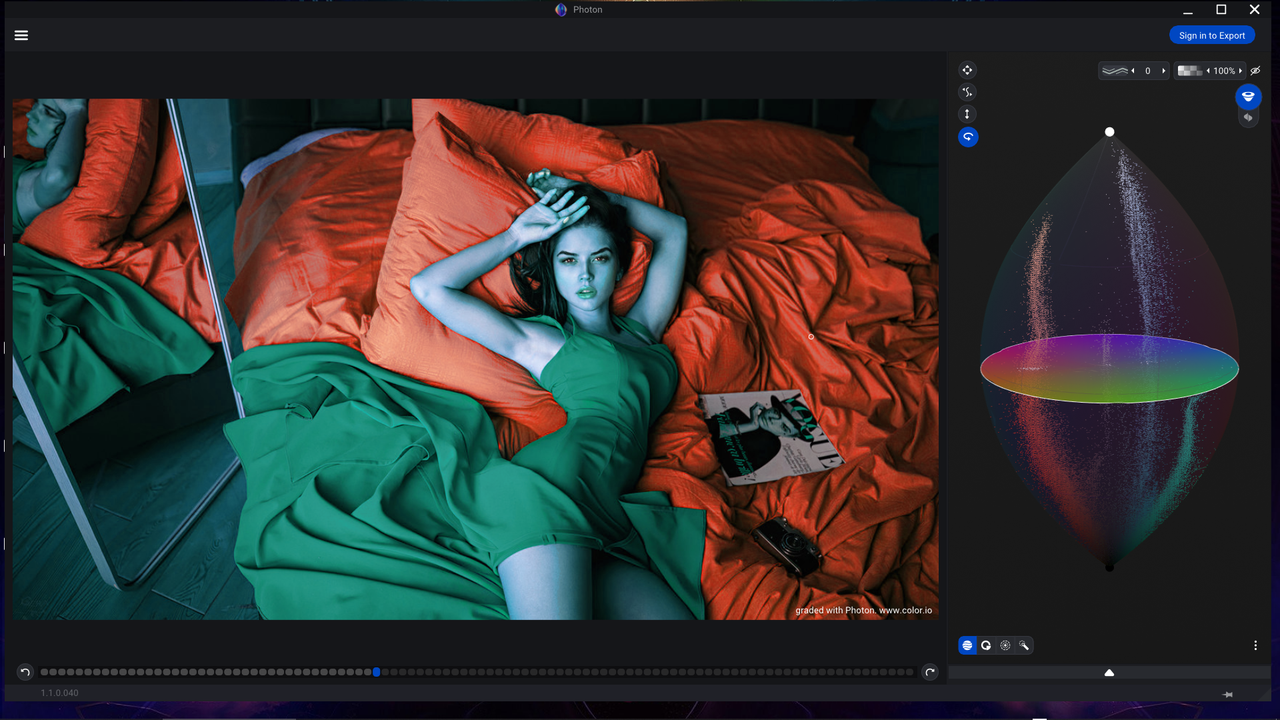This screenshot has height=720, width=1280.
Task: Click the sample point circle on orange bedding
Action: coord(811,337)
